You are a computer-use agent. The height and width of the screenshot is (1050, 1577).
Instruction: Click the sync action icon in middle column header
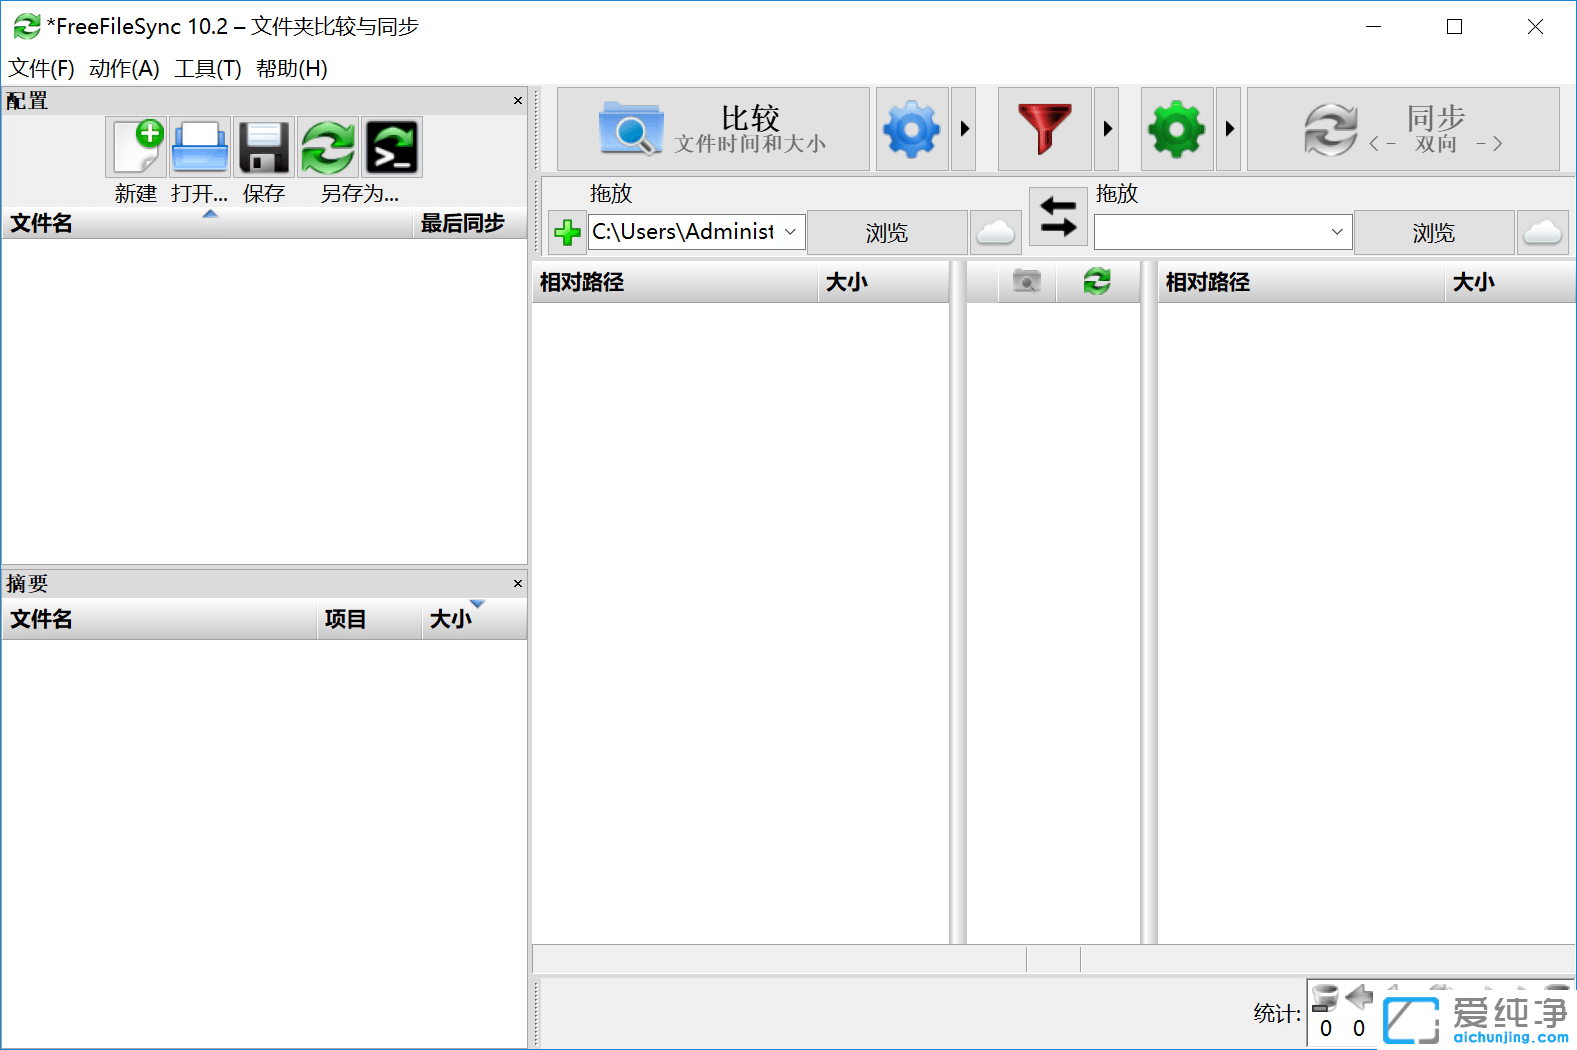pos(1097,282)
